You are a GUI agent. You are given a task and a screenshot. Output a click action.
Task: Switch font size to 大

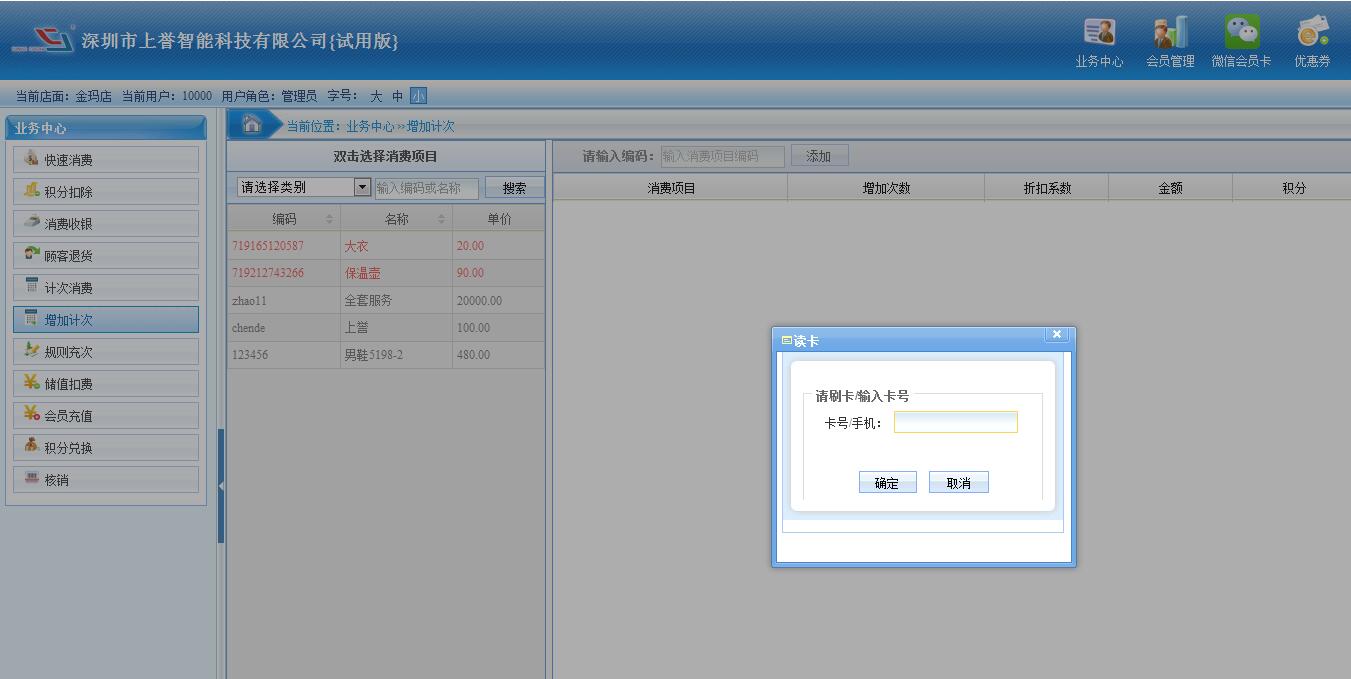376,96
